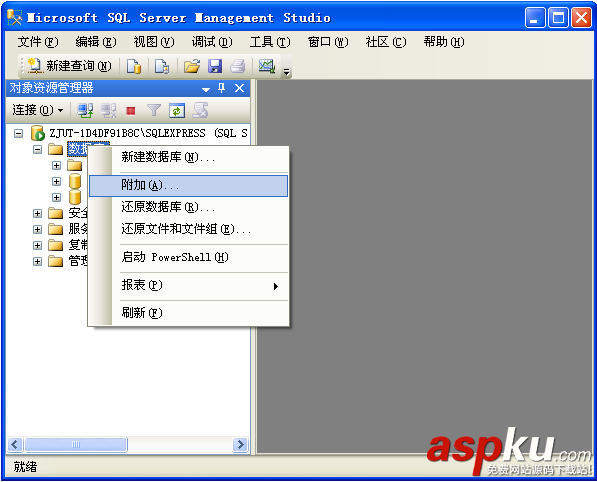The width and height of the screenshot is (597, 482).
Task: Open the 调试(D) menu
Action: (x=212, y=42)
